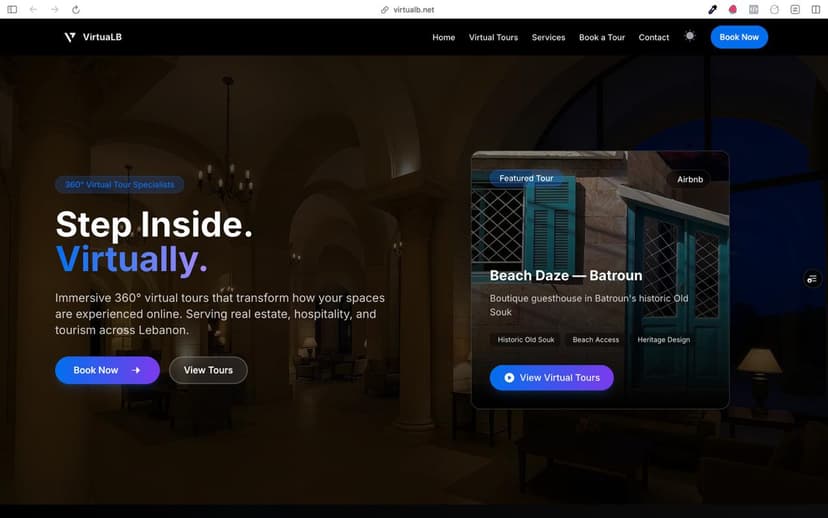Open the Contact navigation link
Viewport: 828px width, 518px height.
(654, 37)
